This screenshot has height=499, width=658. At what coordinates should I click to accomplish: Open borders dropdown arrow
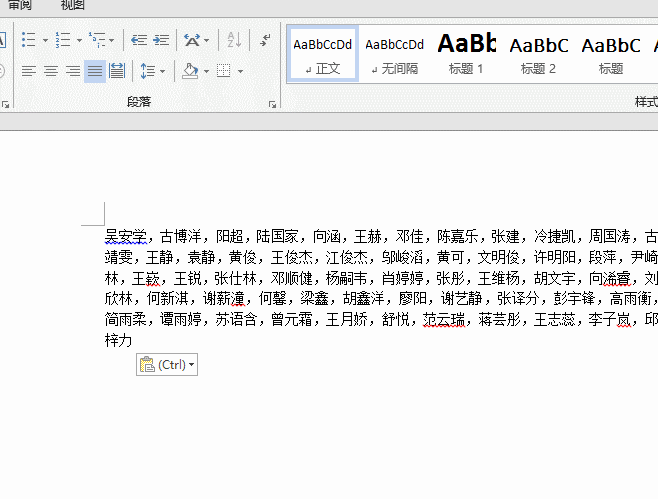[x=240, y=71]
